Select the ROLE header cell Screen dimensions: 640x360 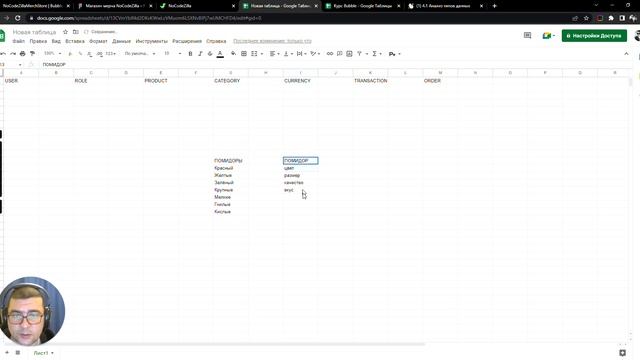(91, 81)
